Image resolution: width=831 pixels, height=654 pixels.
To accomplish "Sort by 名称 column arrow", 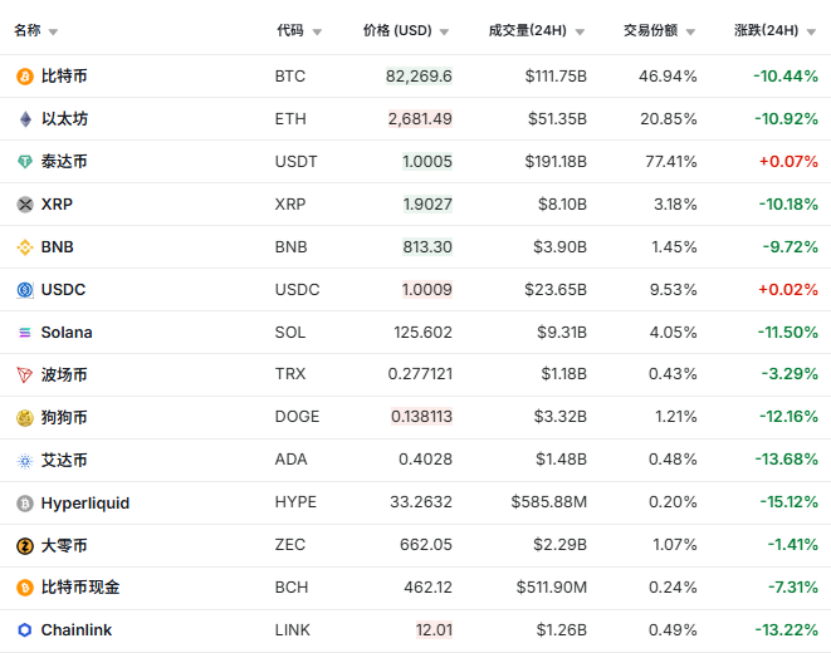I will point(53,32).
